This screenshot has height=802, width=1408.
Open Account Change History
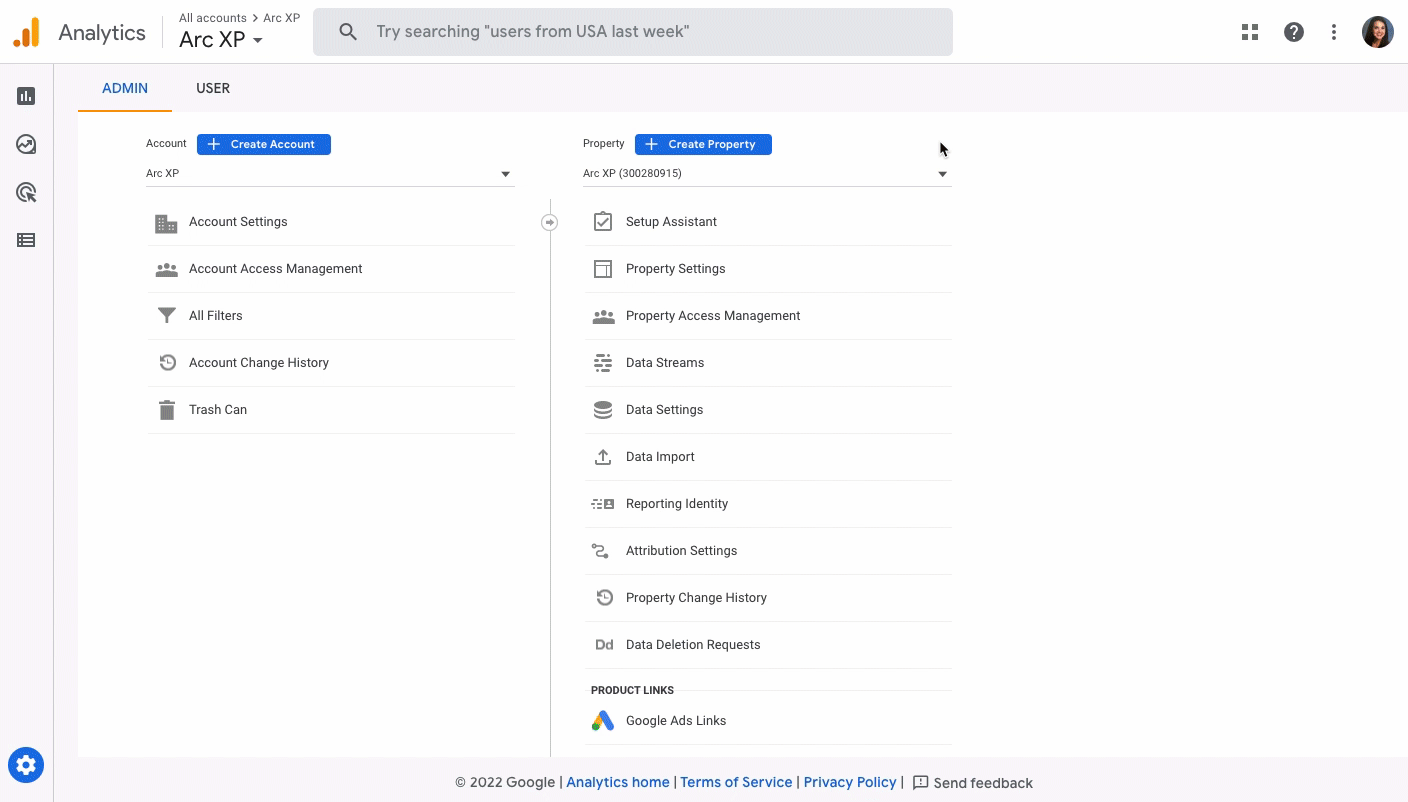pos(259,363)
